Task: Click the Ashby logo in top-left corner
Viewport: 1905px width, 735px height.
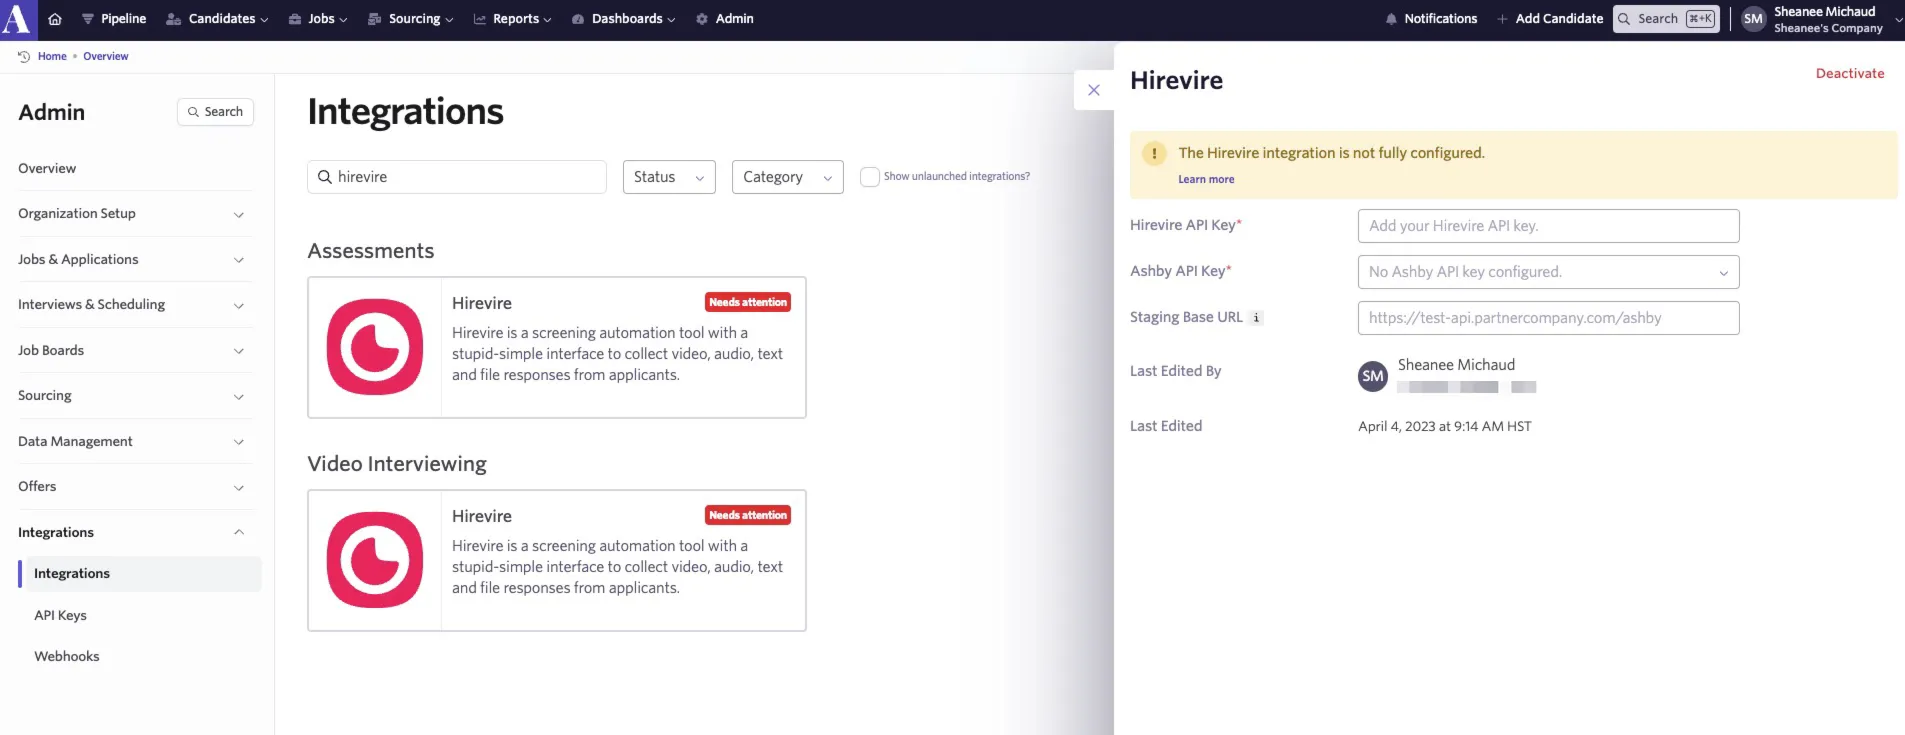Action: pos(17,19)
